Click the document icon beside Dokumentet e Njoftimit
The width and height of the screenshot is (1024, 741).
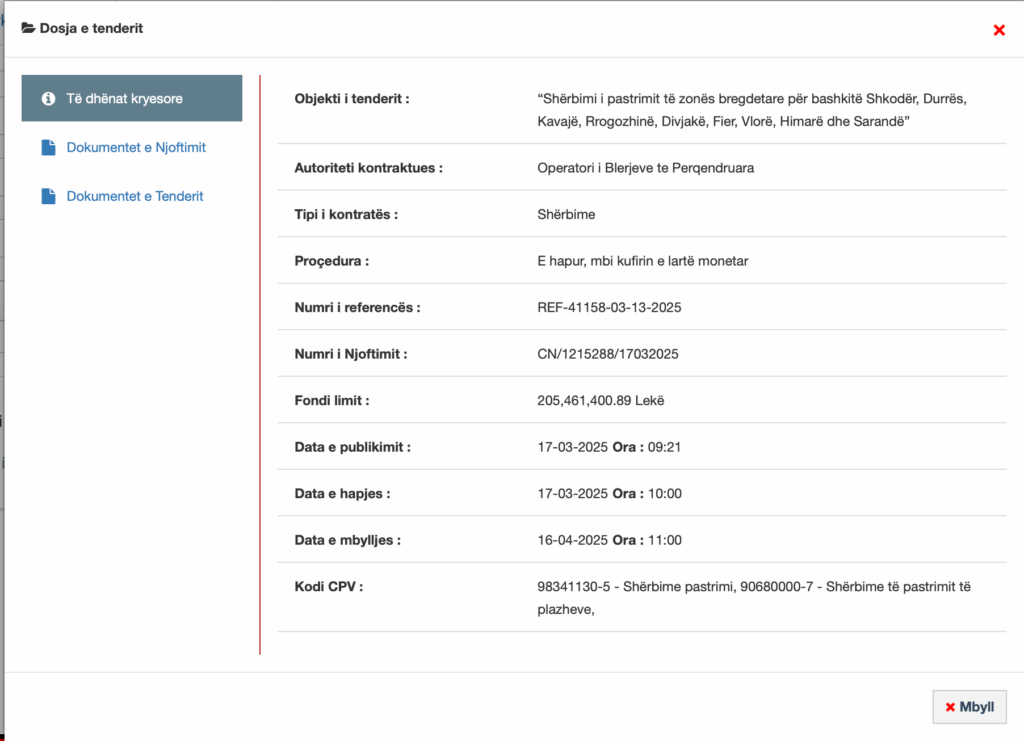point(48,148)
